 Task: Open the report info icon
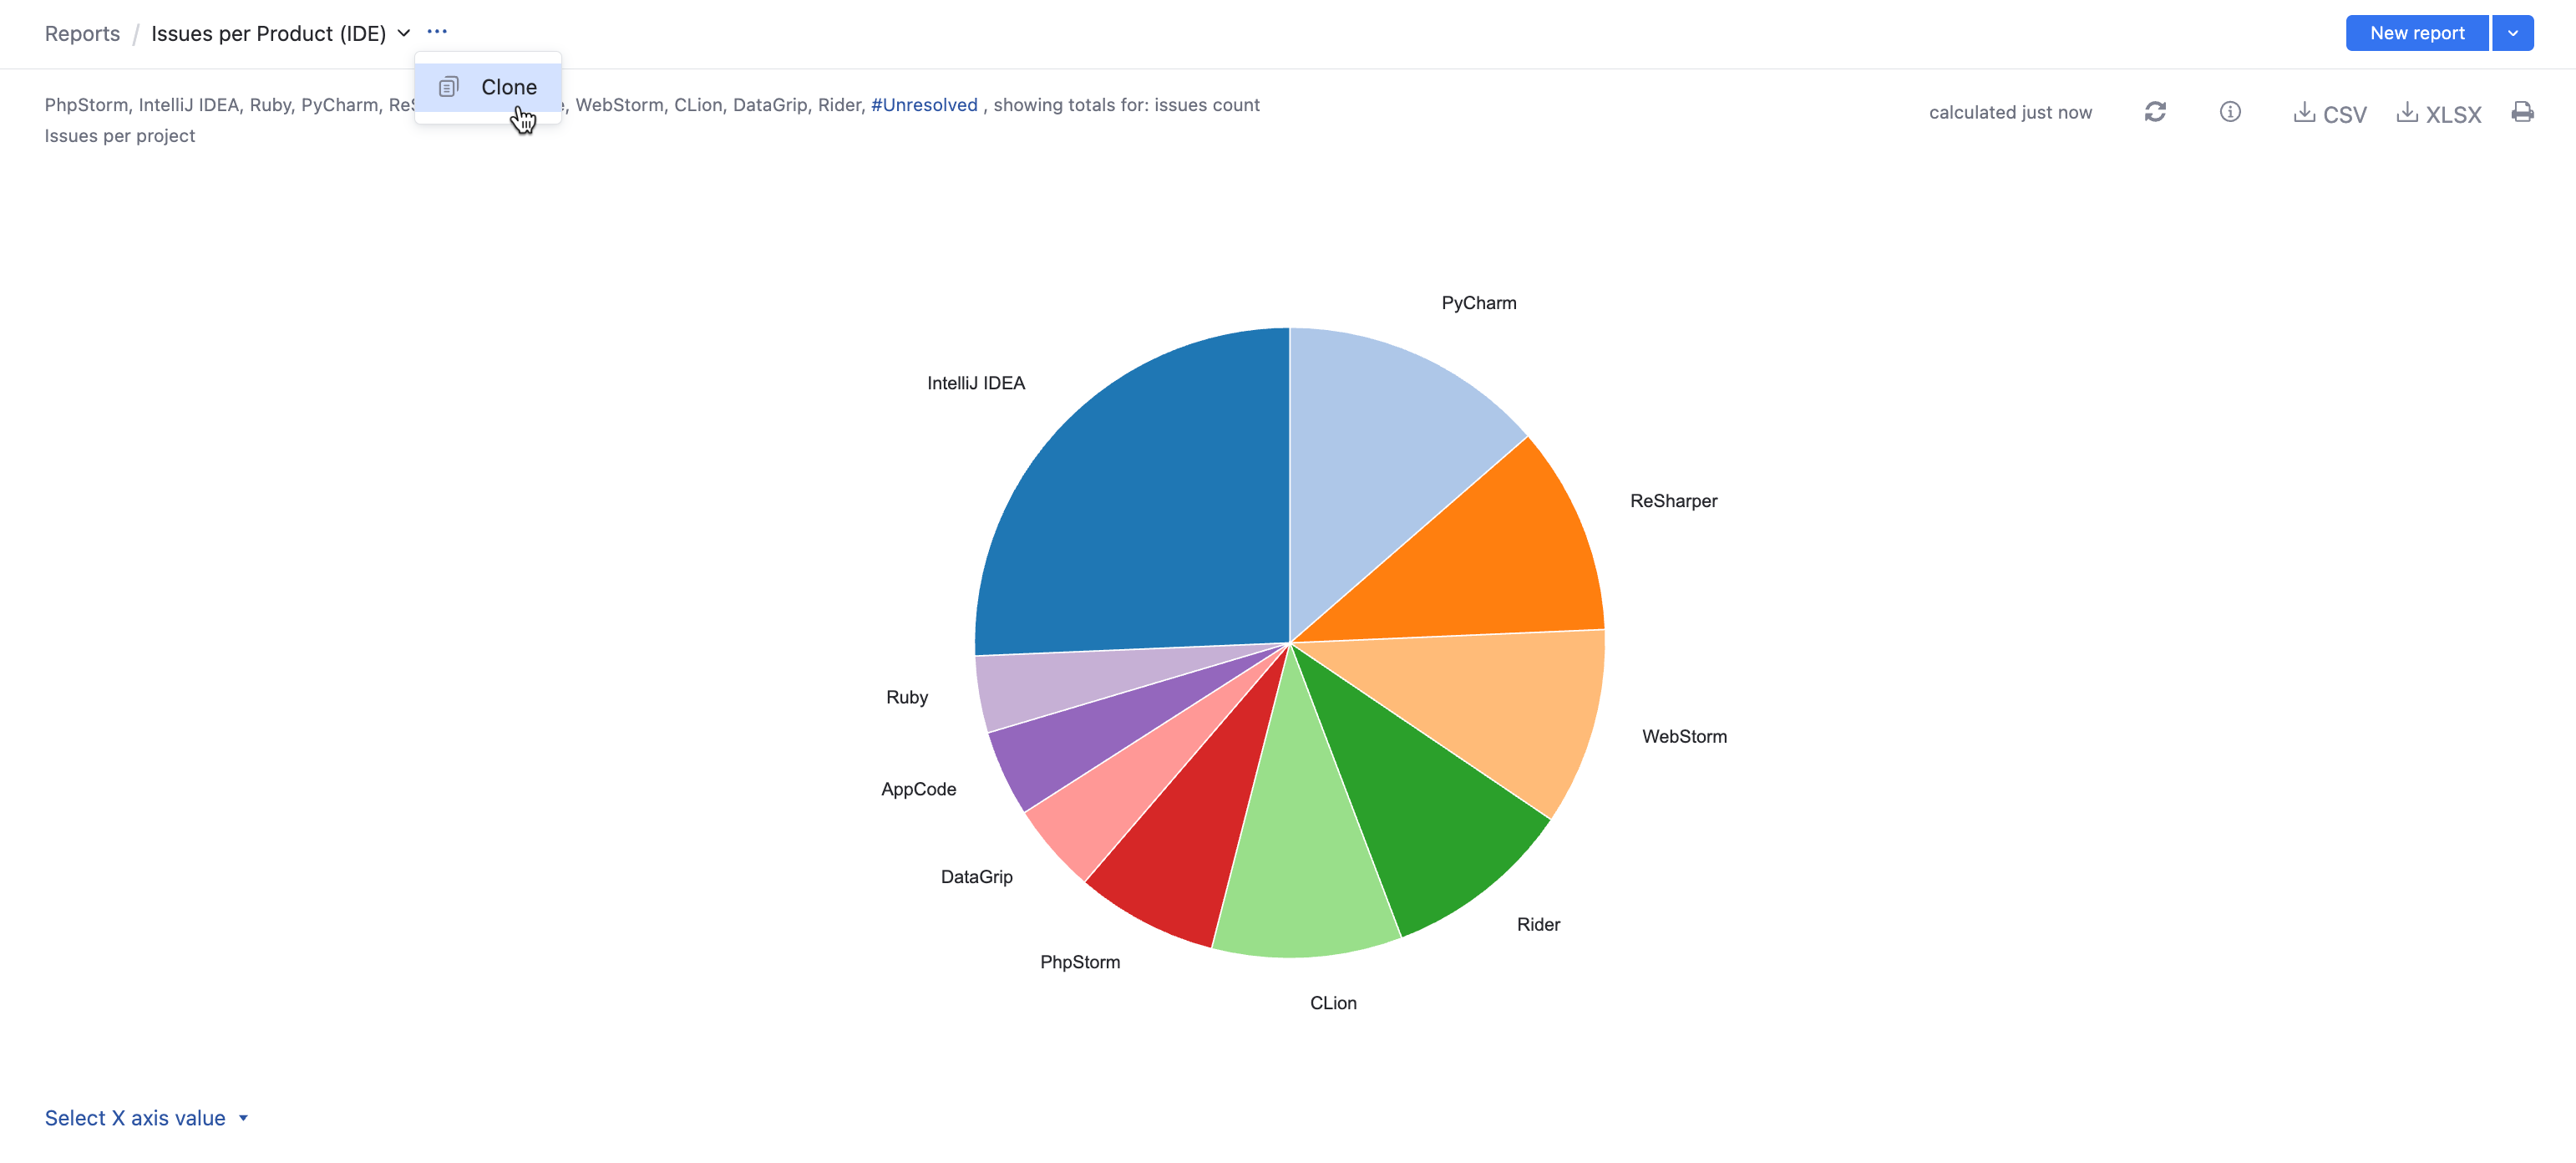tap(2229, 112)
